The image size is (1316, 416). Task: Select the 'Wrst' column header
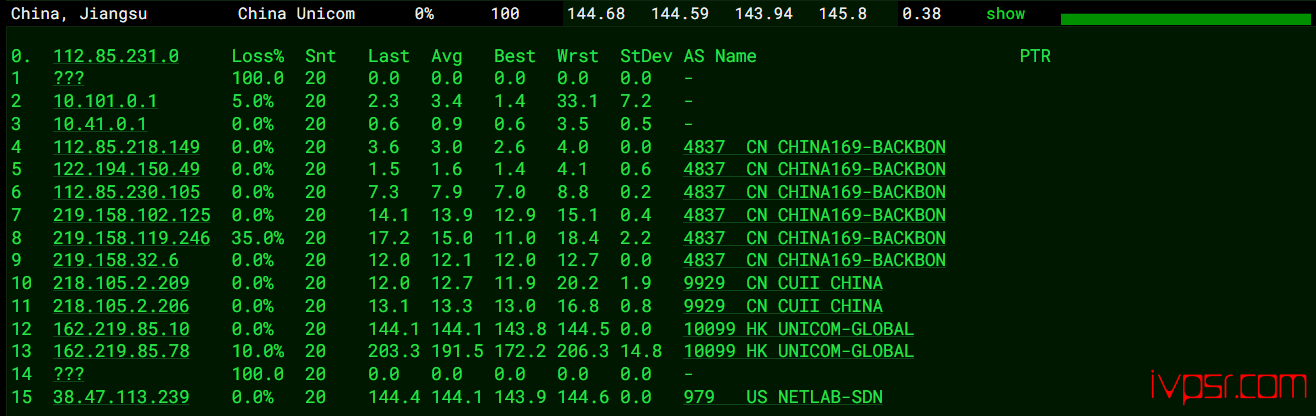pyautogui.click(x=578, y=56)
